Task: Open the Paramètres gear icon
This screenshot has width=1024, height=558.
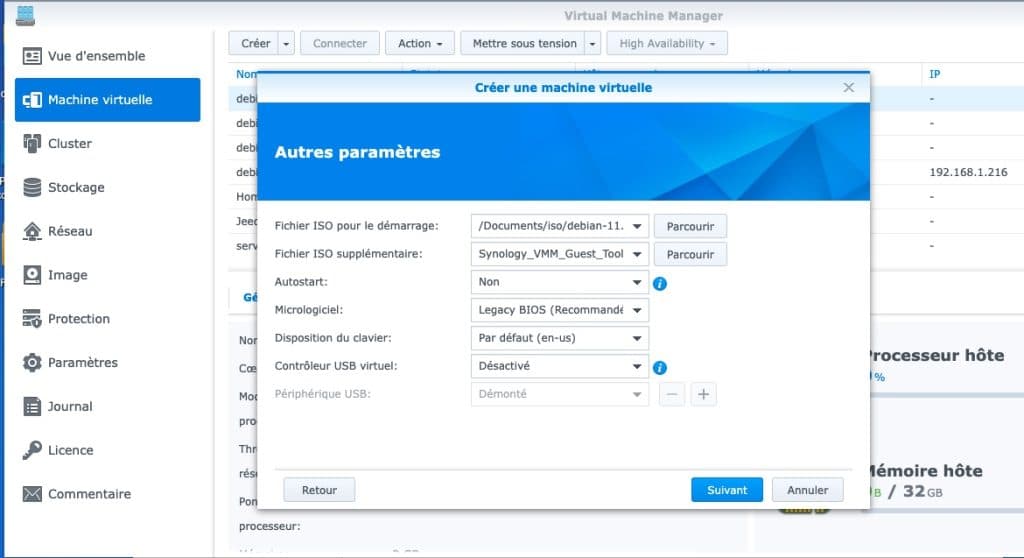Action: [x=32, y=363]
